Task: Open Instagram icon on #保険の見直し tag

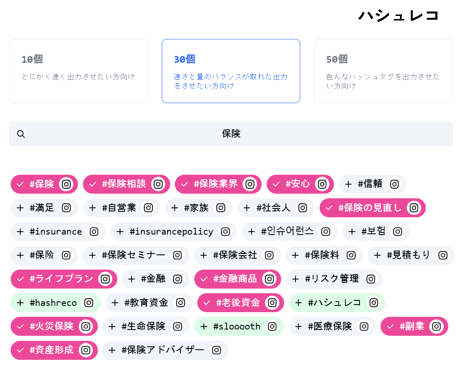Action: (414, 208)
